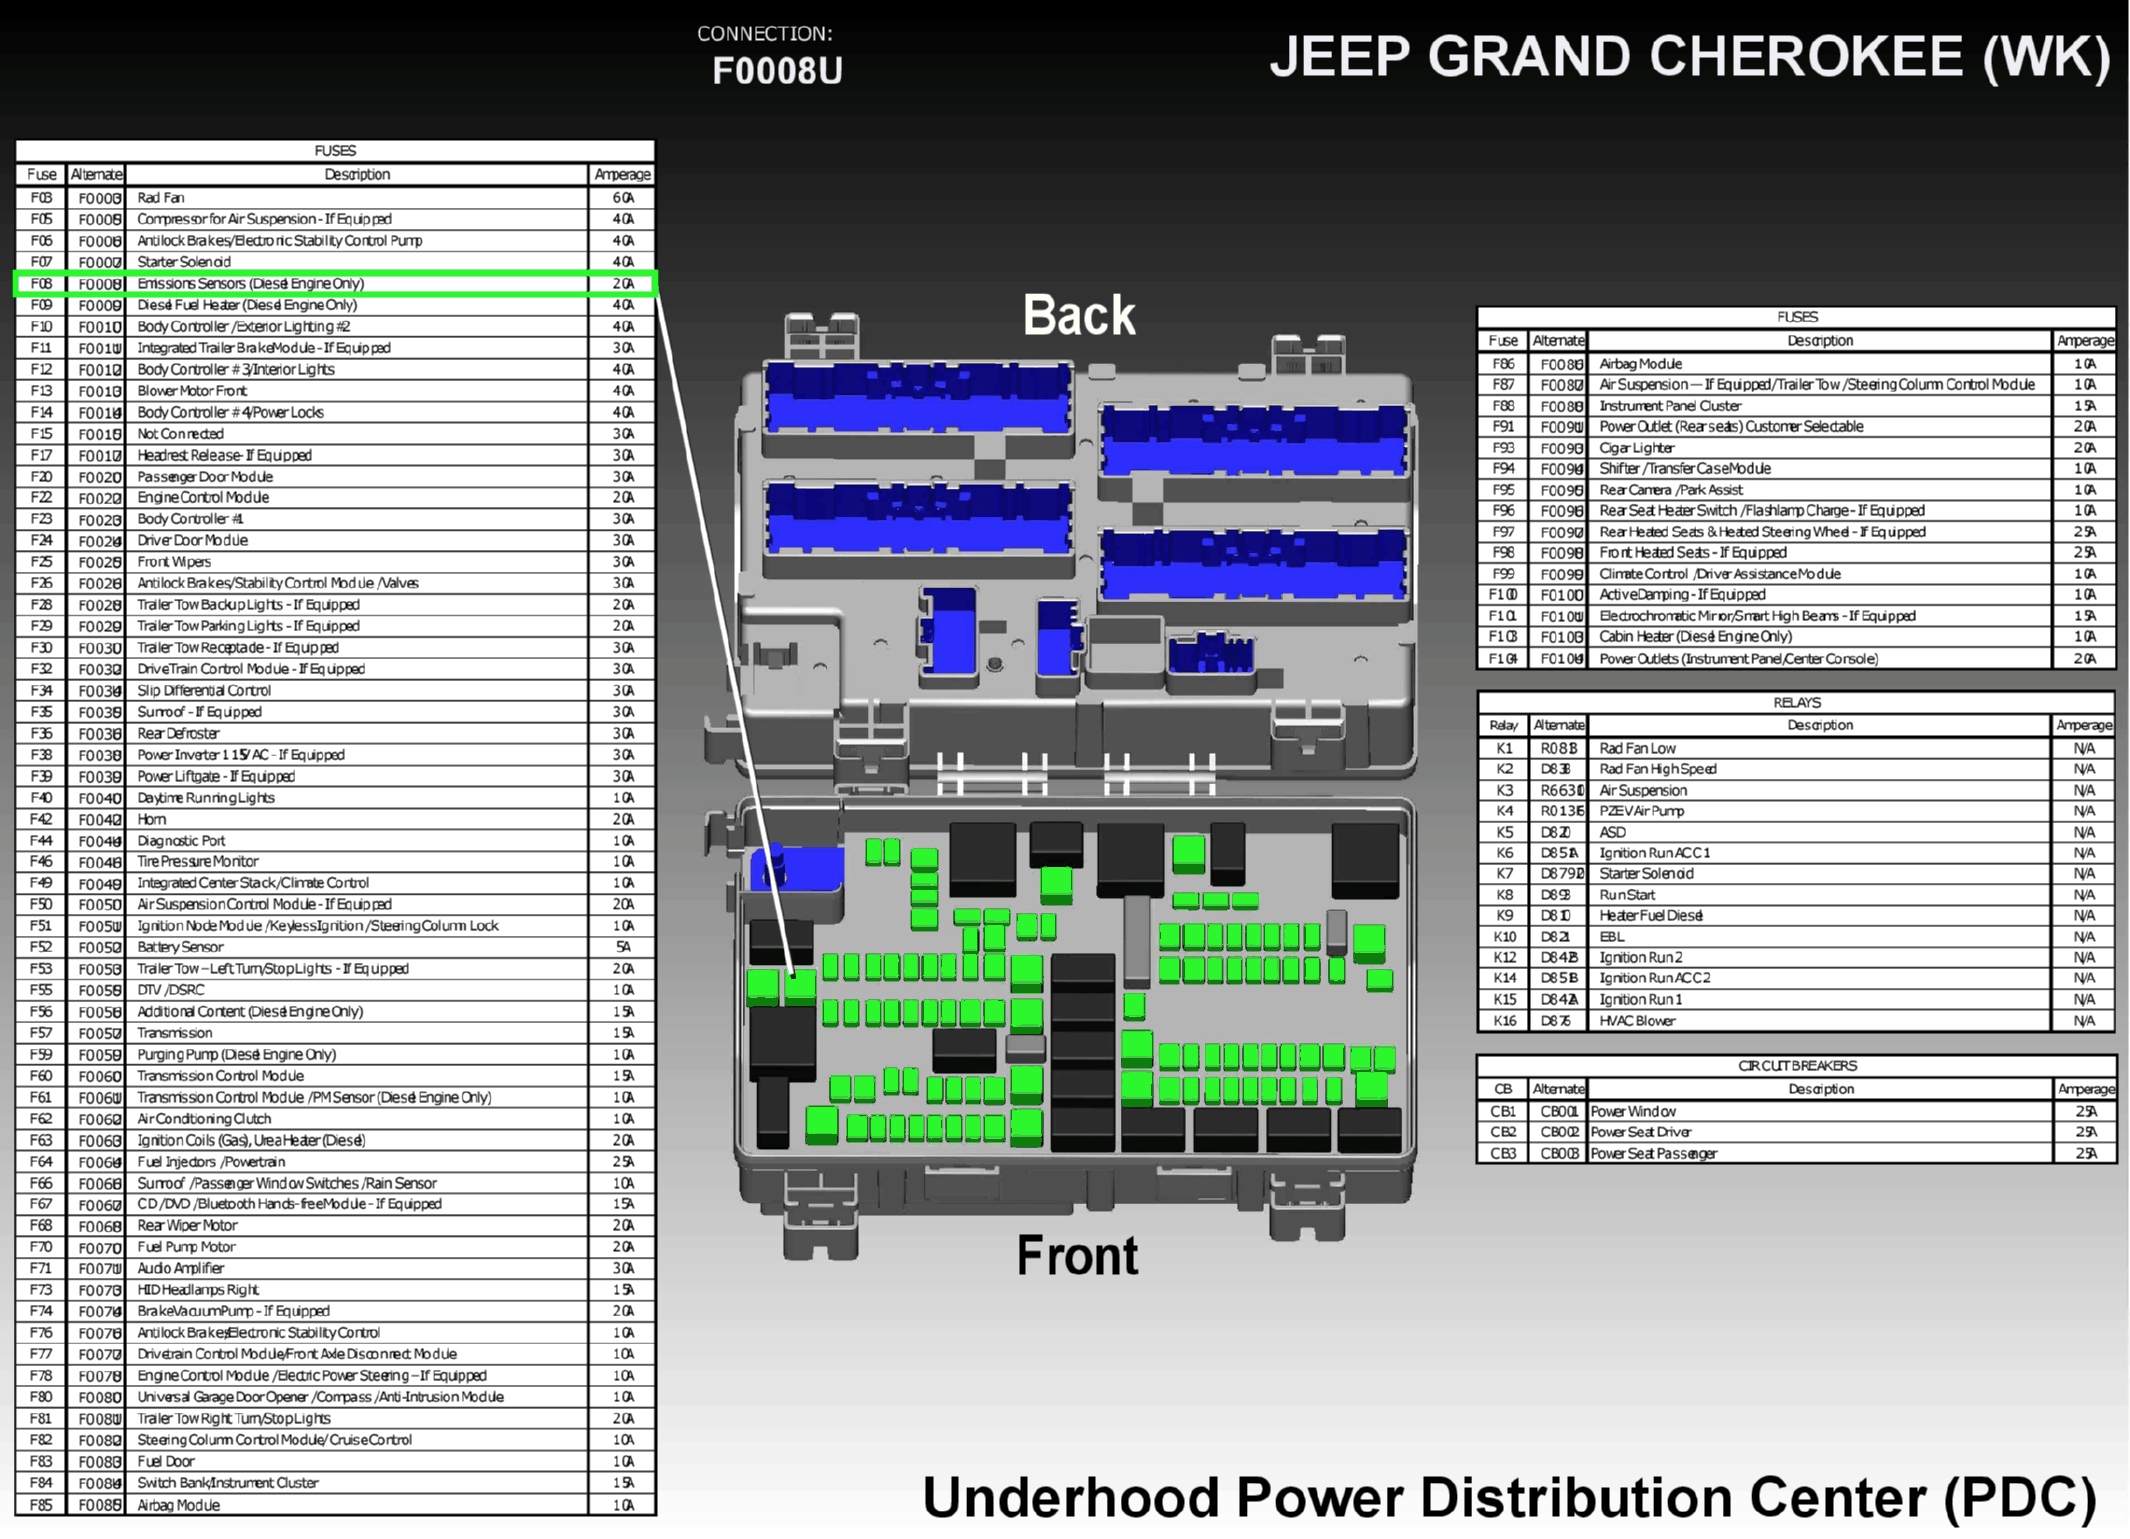Click the "ASD" relay K5 description
Image resolution: width=2130 pixels, height=1539 pixels.
(x=1612, y=833)
